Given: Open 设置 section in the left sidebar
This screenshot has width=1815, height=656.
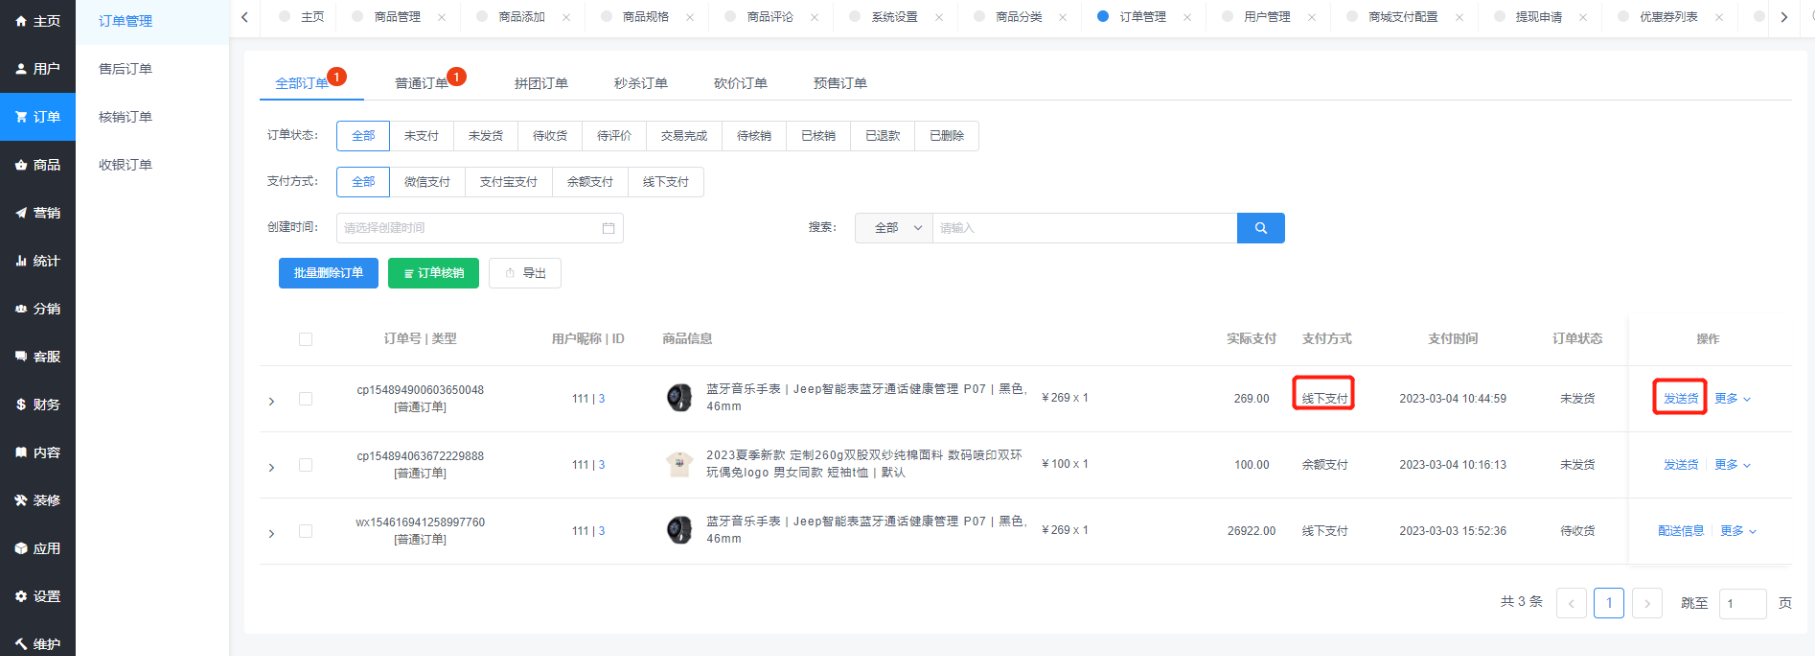Looking at the screenshot, I should coord(38,597).
